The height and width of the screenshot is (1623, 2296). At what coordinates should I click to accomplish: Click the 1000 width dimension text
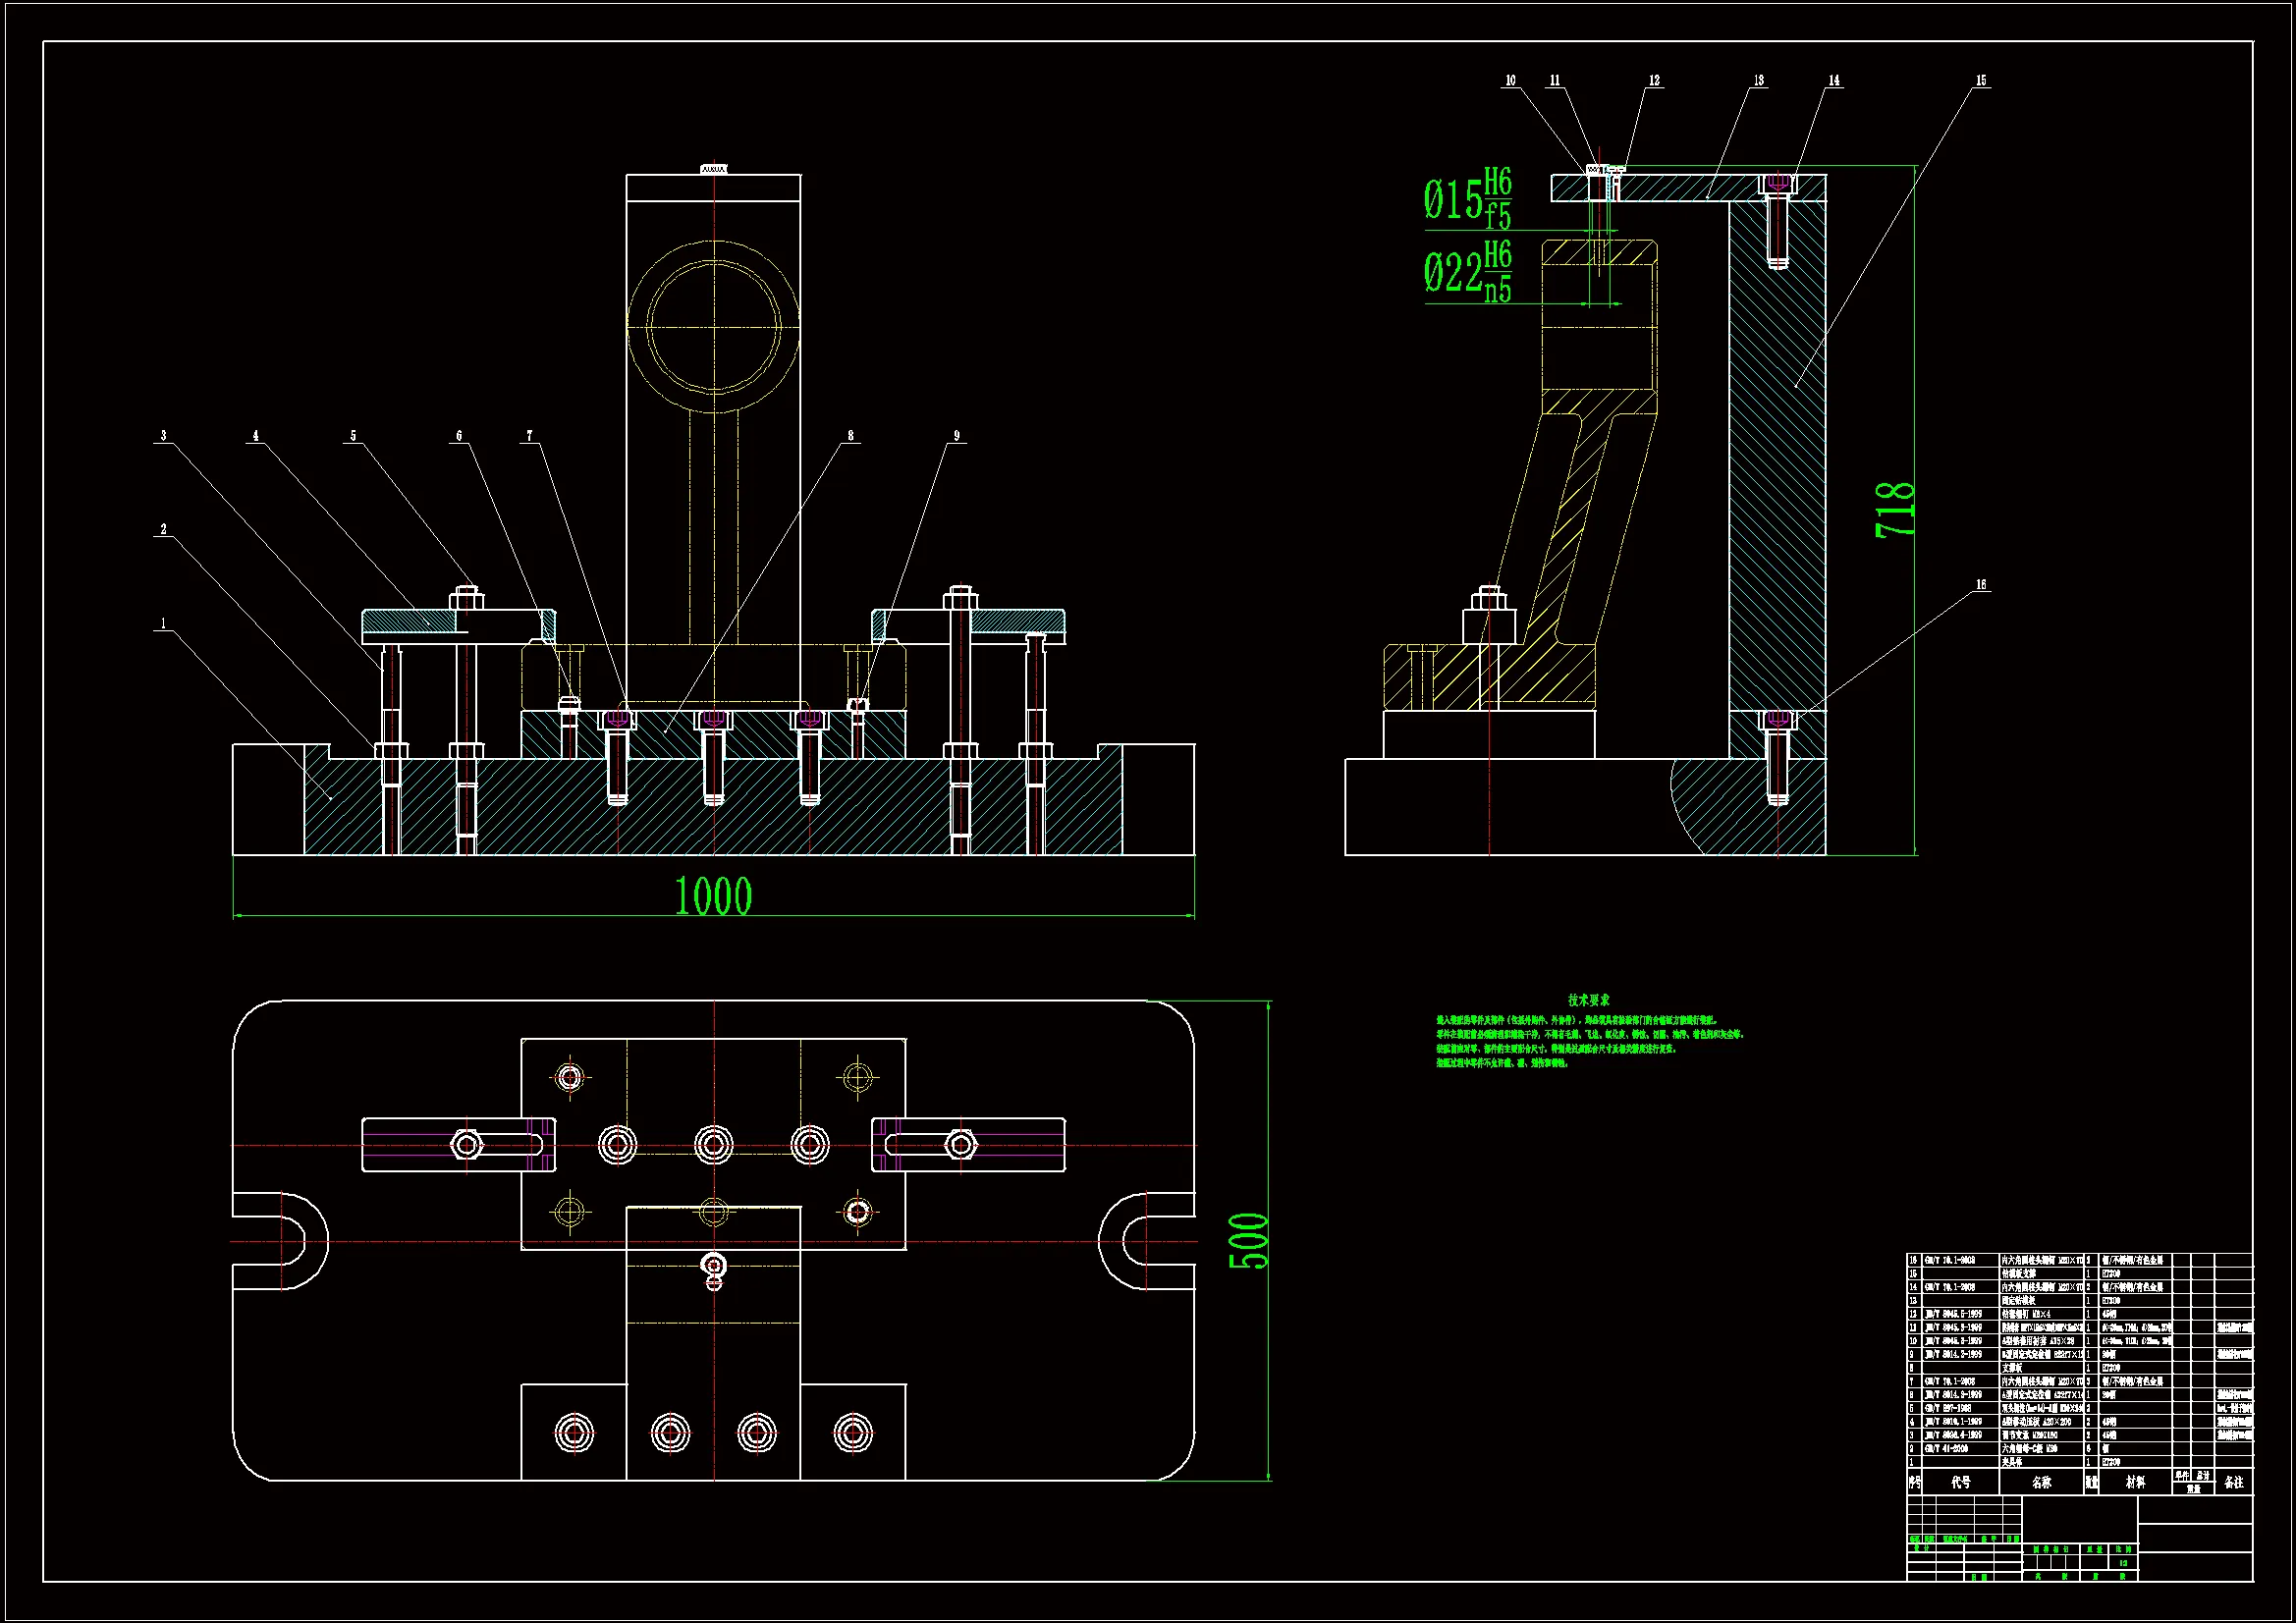(713, 895)
